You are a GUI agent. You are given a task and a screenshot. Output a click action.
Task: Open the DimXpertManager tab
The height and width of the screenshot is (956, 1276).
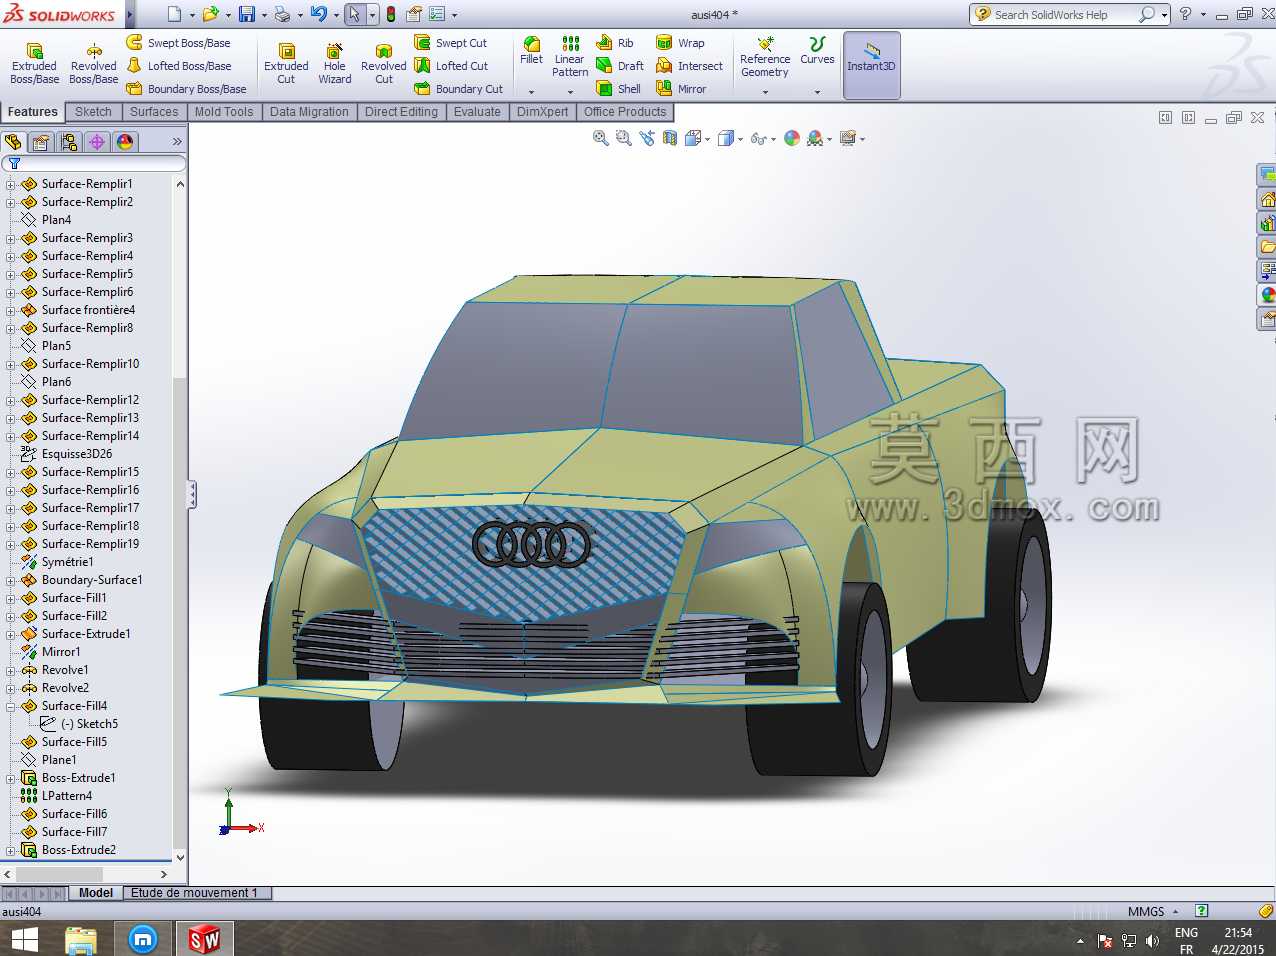[97, 142]
